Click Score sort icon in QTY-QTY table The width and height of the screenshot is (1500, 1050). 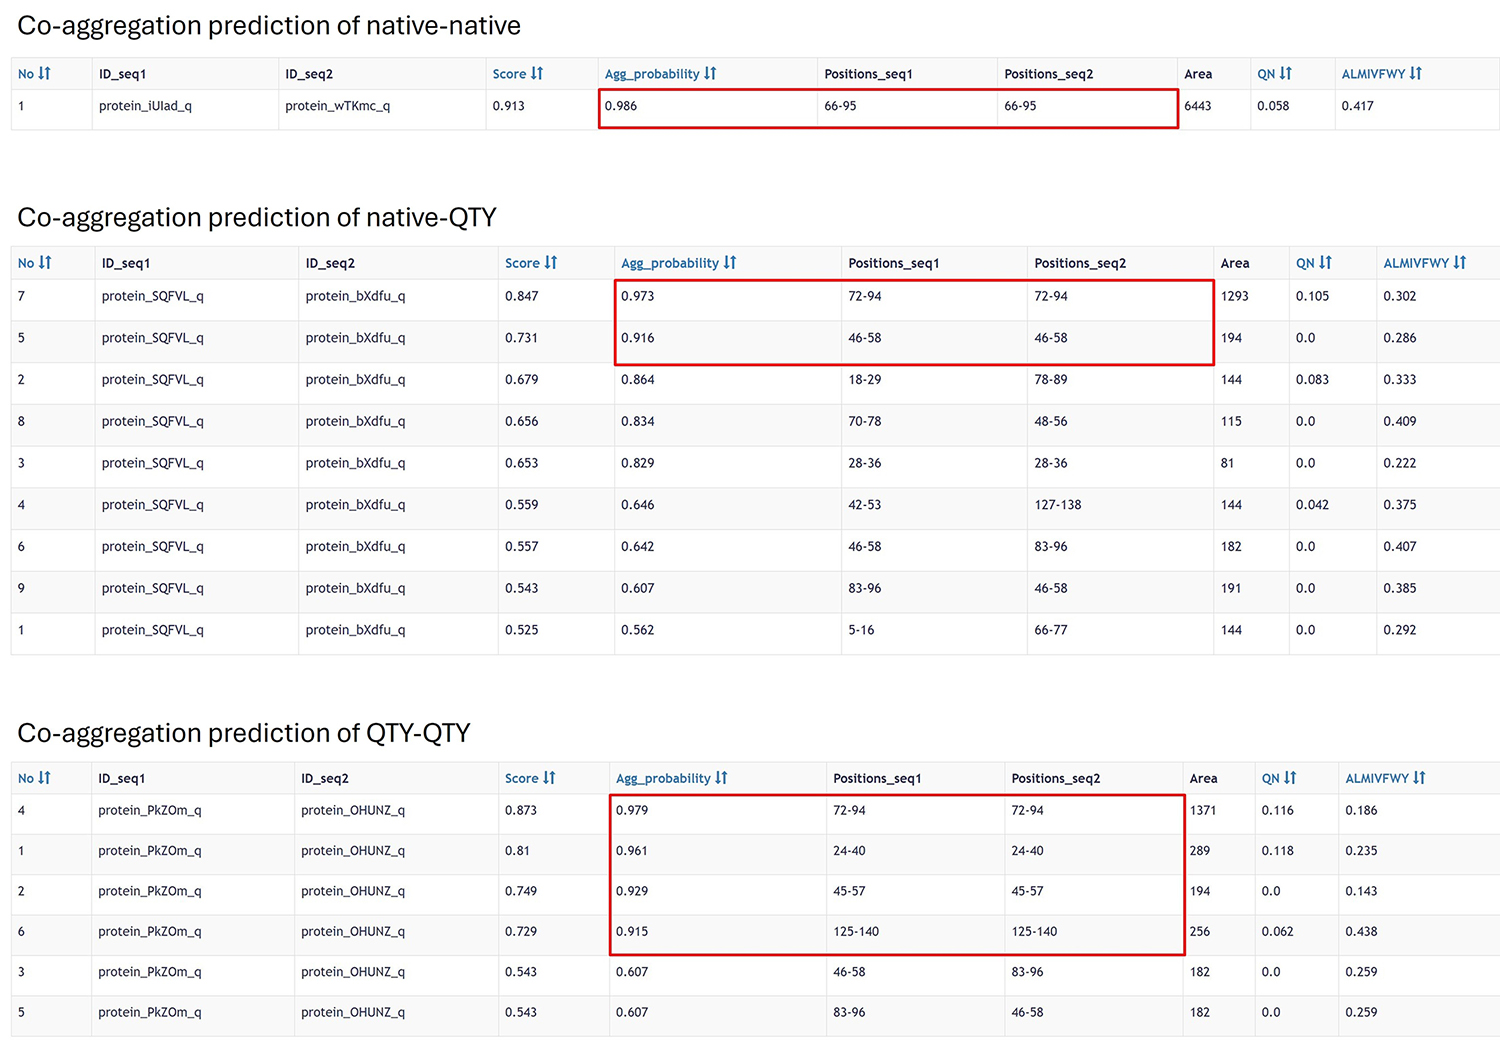click(x=549, y=778)
